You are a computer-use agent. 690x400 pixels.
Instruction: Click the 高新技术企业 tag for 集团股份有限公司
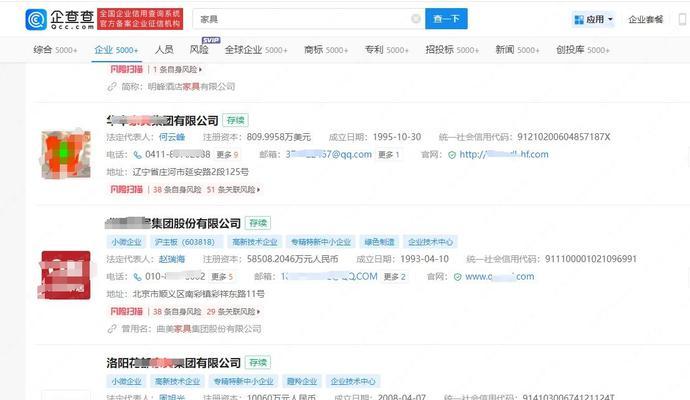coord(255,242)
